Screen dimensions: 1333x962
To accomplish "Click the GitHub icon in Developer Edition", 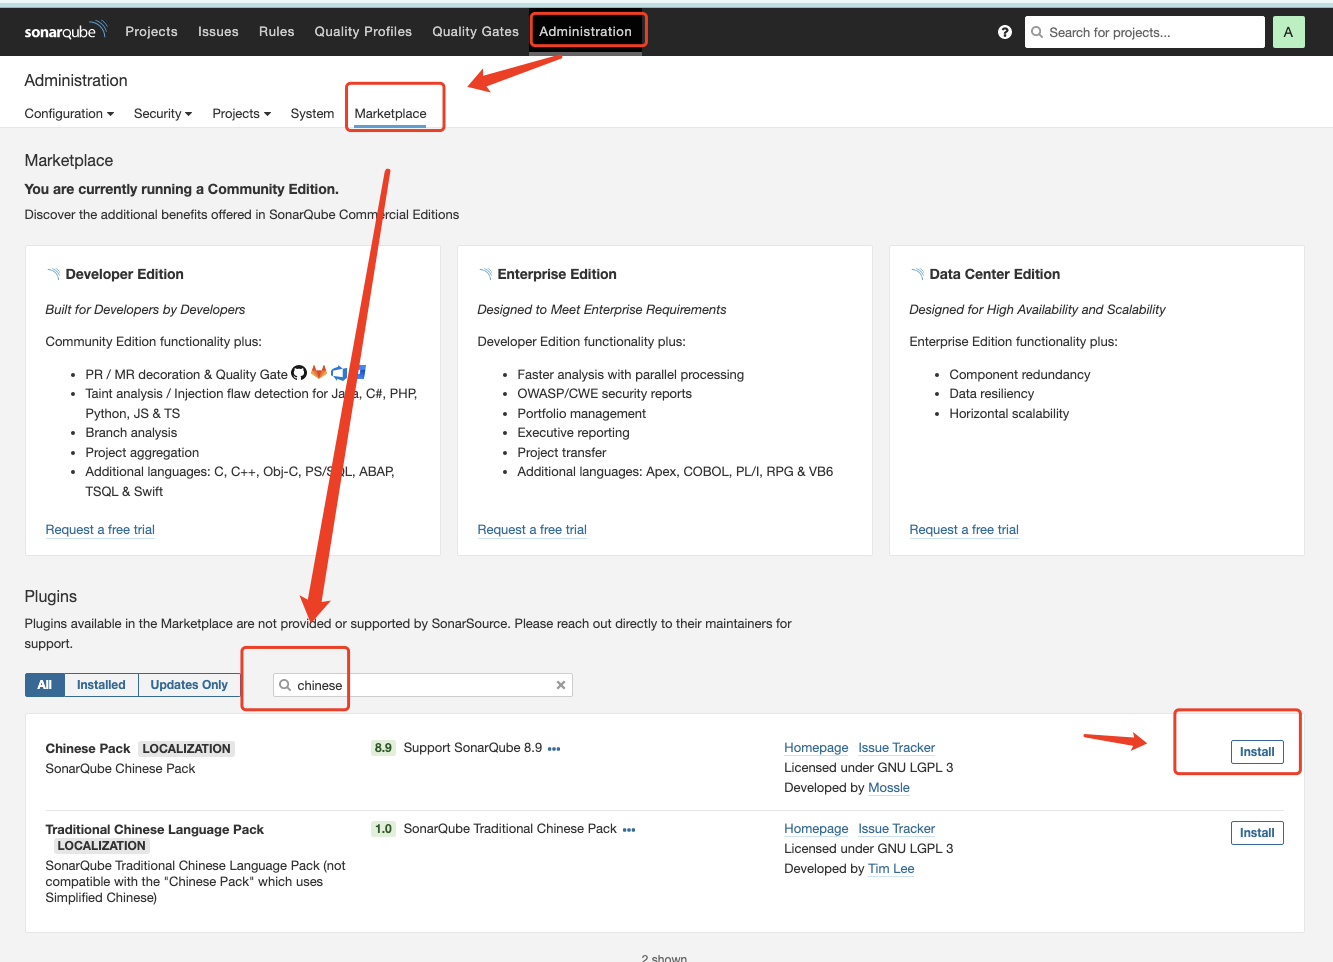I will (299, 373).
